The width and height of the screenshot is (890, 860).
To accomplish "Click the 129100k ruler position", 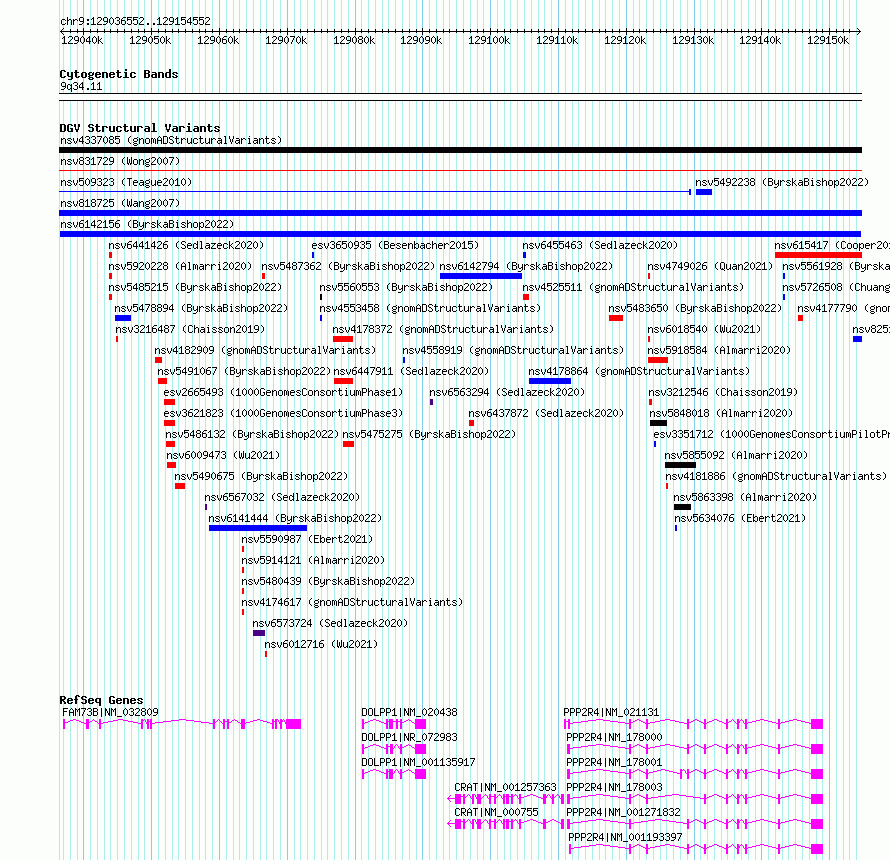I will [489, 40].
